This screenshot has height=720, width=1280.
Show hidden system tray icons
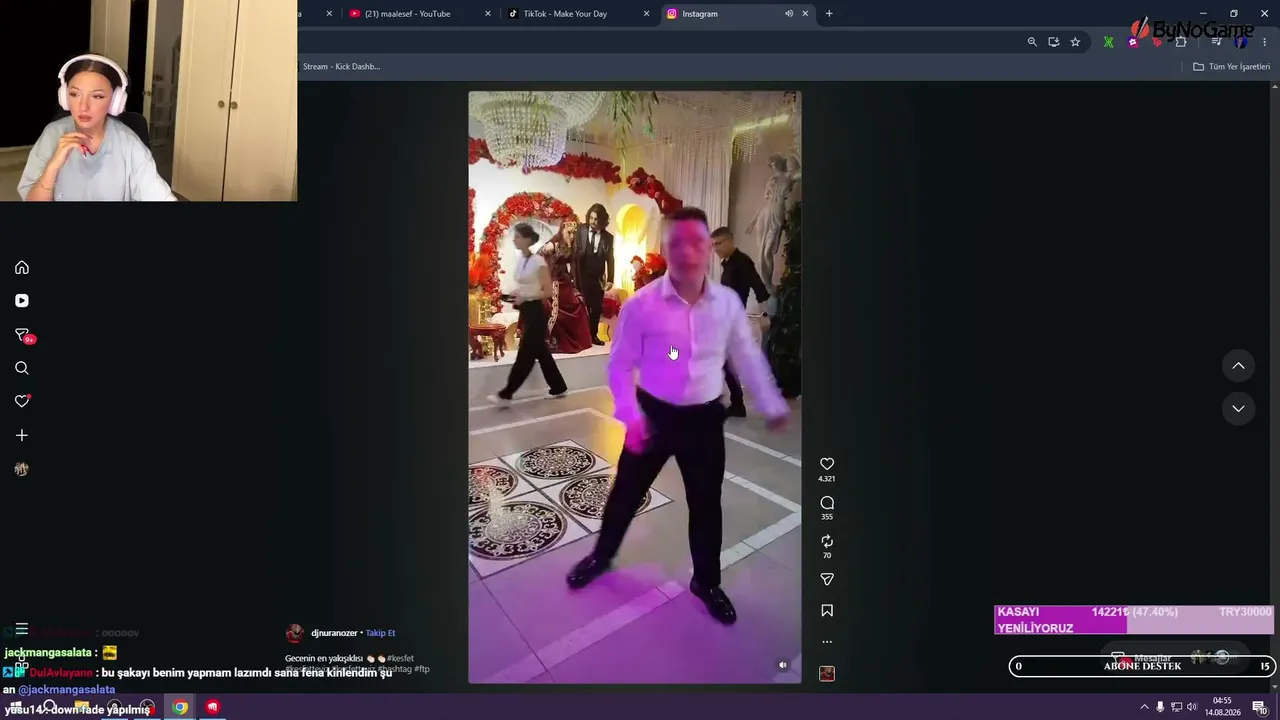(x=1144, y=707)
